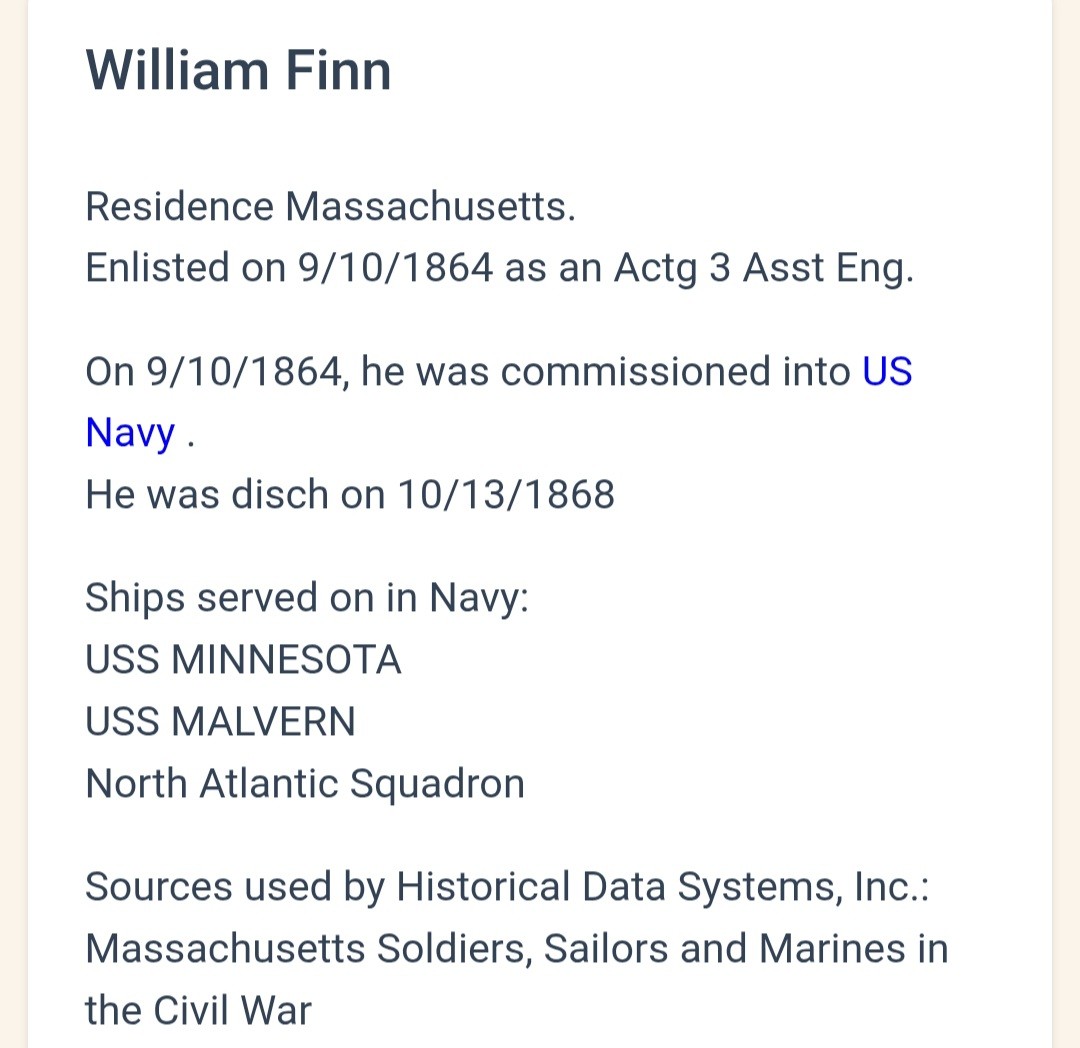Click the word commissioned in the paragraph

coord(675,372)
